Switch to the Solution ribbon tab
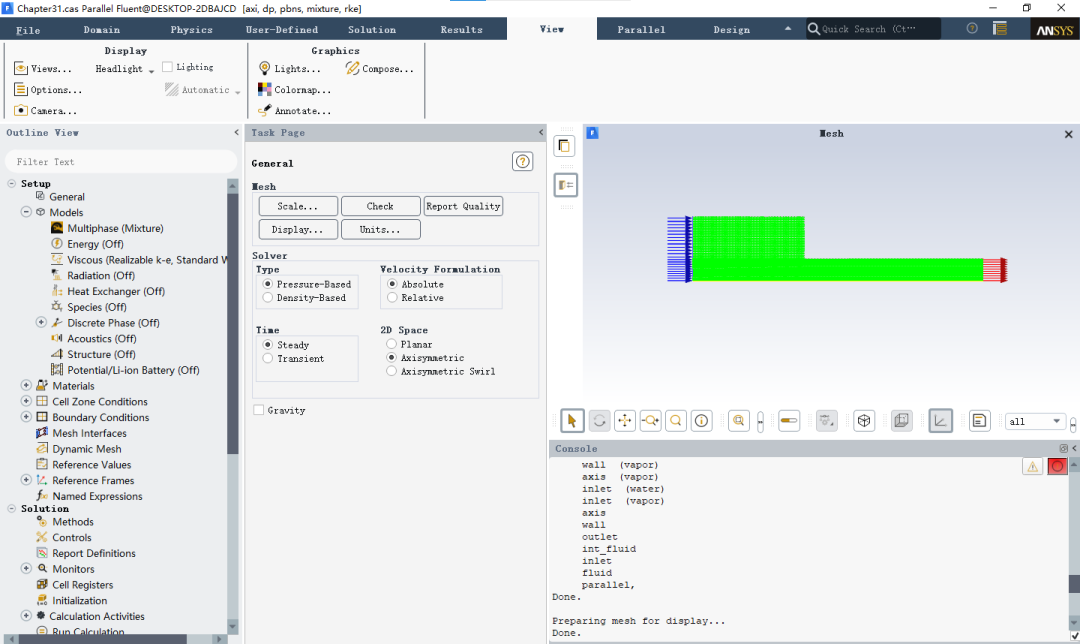1080x644 pixels. tap(372, 30)
